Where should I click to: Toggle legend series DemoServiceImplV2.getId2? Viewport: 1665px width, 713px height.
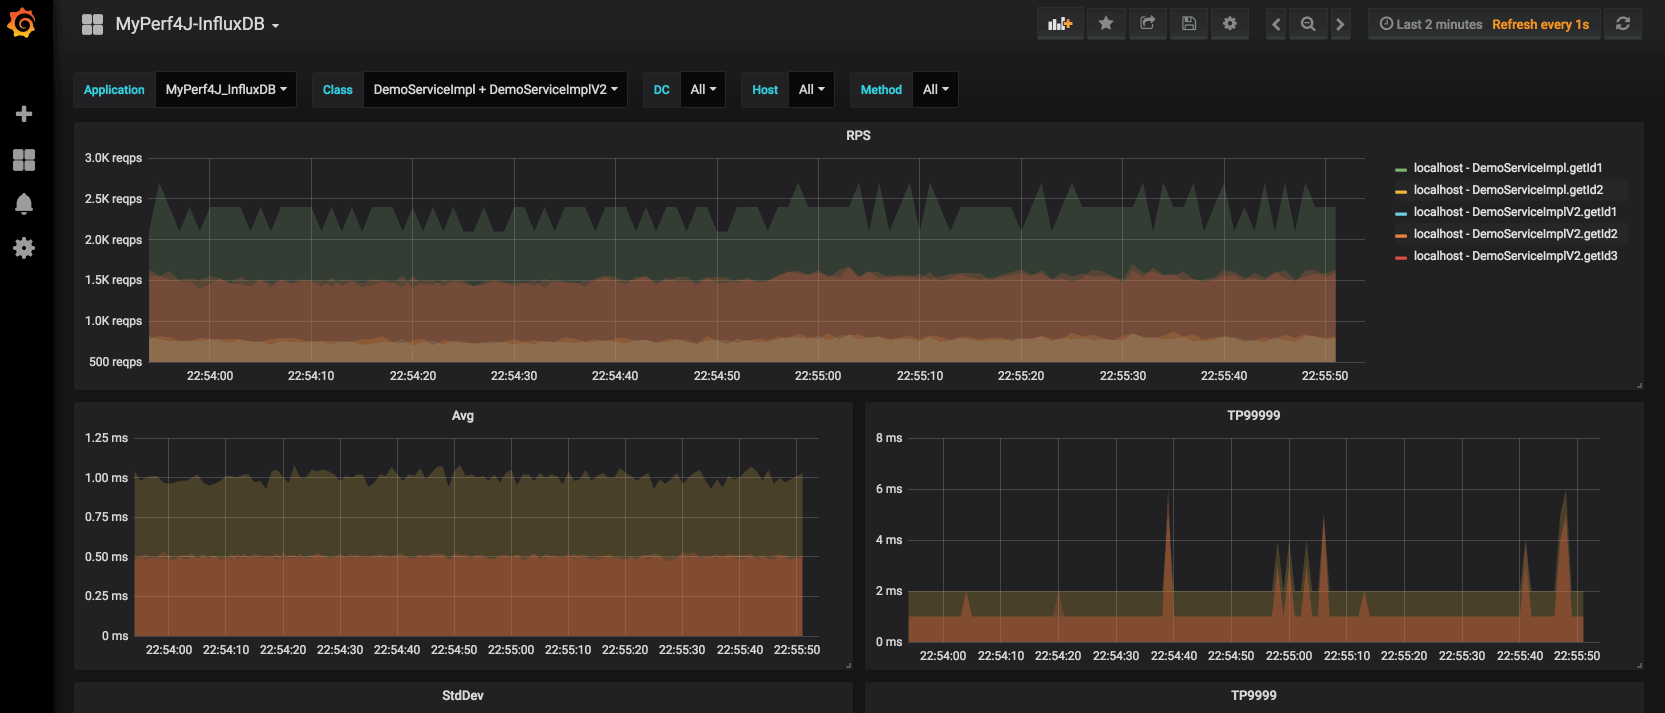1515,234
